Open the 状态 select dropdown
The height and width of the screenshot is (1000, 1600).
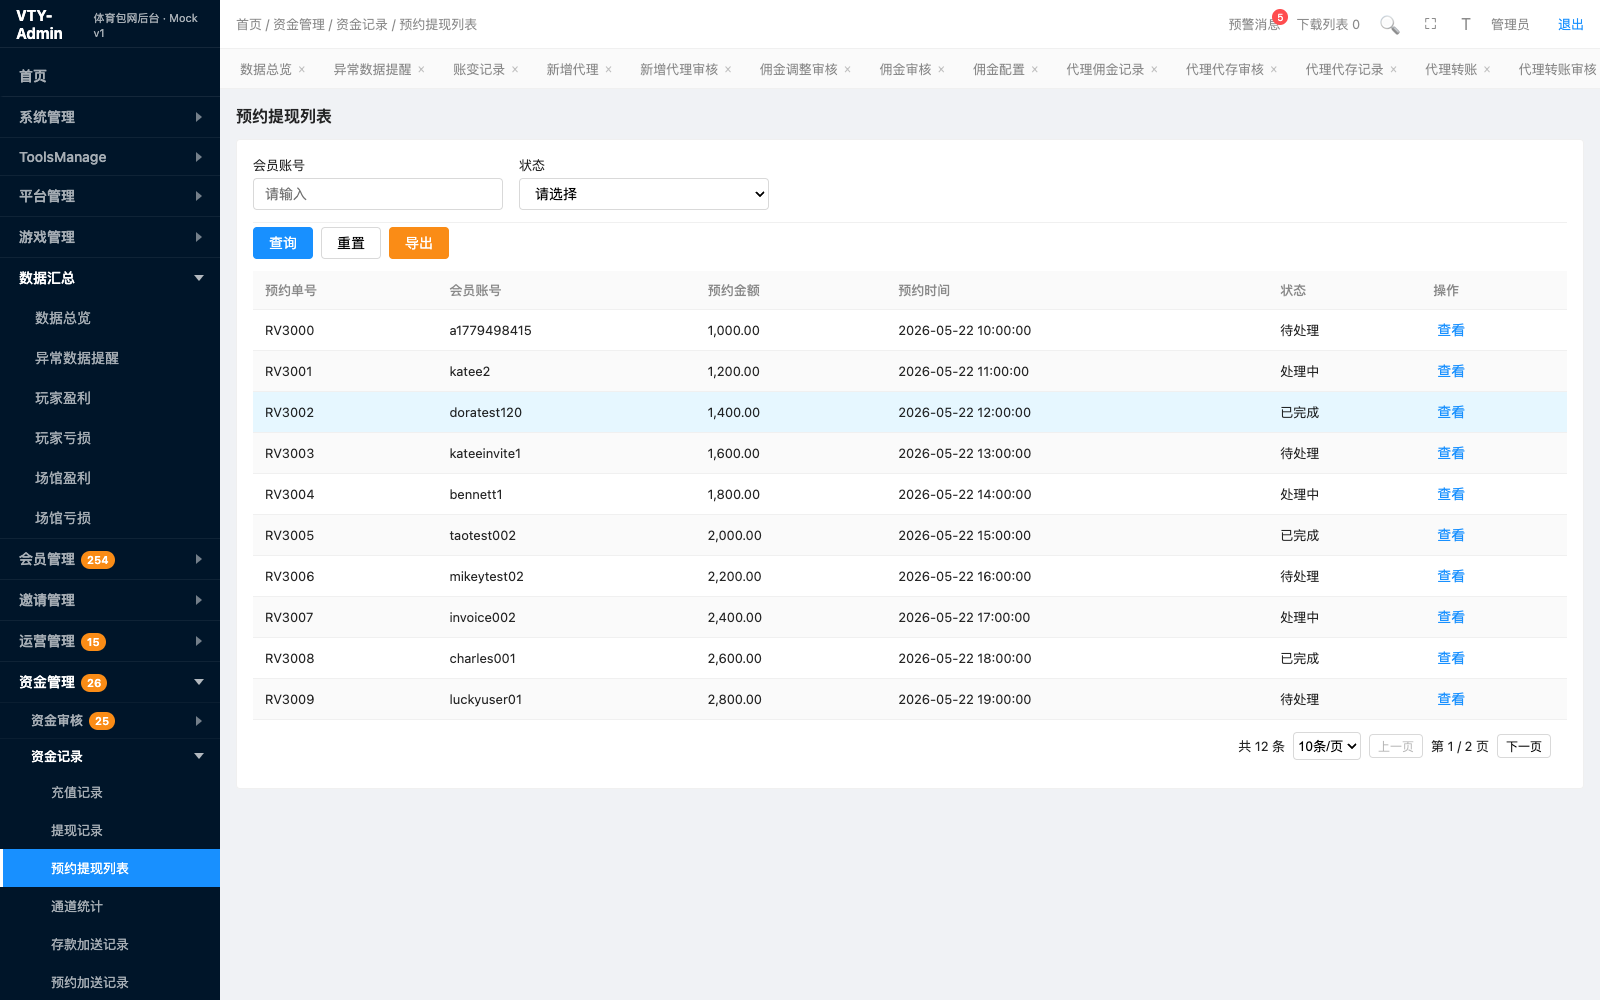(644, 194)
